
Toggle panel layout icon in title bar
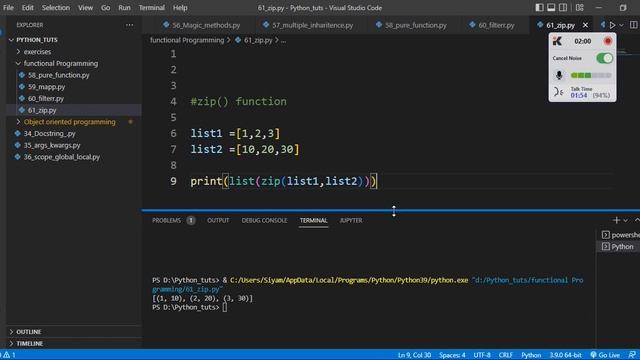point(551,8)
